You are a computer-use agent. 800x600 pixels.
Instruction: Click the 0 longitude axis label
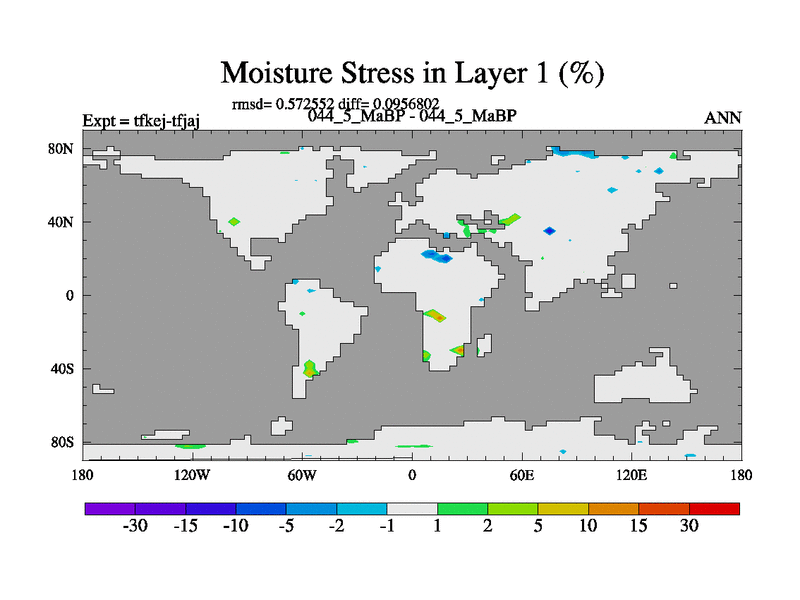[x=412, y=476]
